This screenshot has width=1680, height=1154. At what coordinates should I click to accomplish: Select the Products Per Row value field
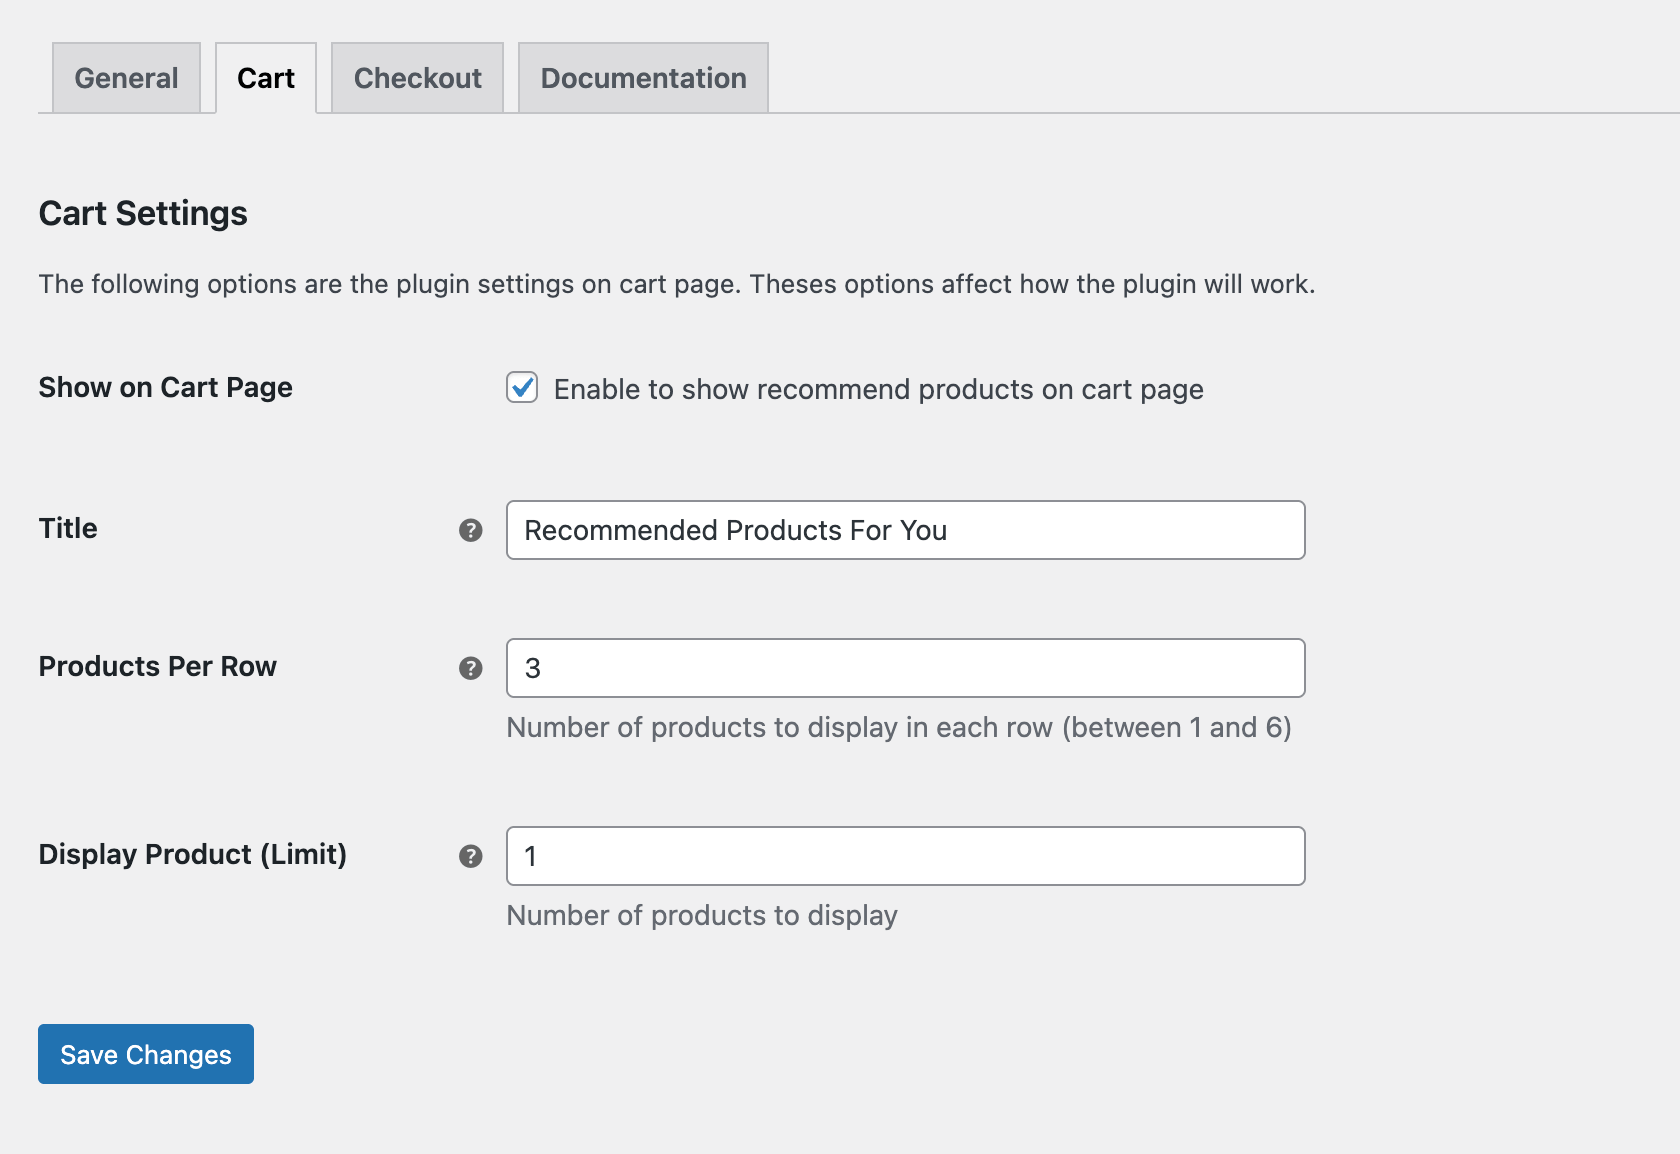[905, 668]
